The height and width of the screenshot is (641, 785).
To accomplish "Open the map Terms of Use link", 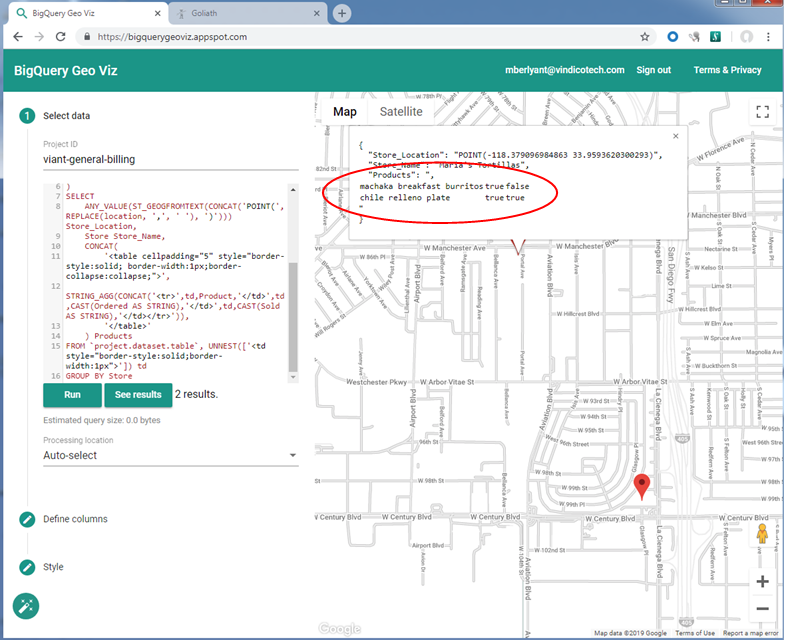I will point(694,633).
